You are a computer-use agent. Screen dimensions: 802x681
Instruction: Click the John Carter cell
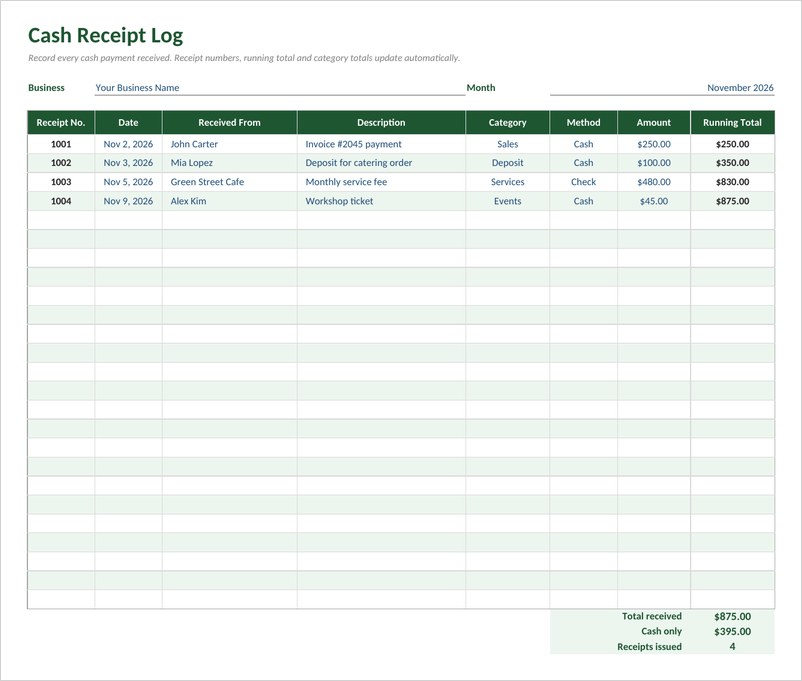tap(230, 144)
